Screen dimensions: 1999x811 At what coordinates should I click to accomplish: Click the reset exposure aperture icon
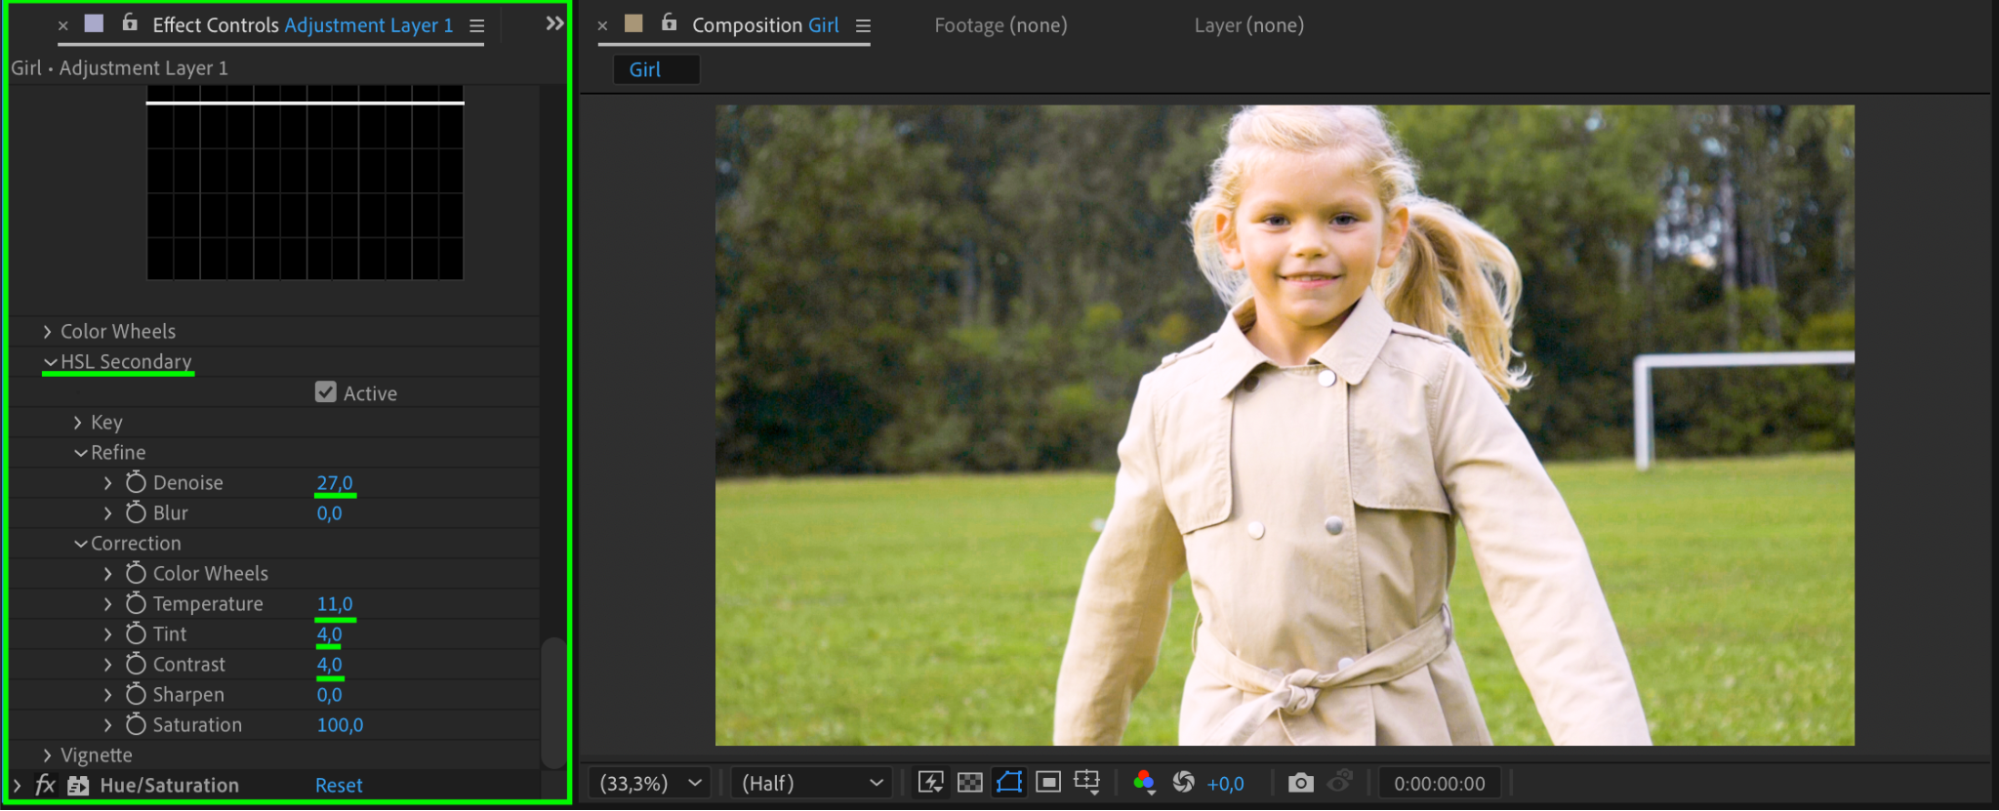click(1183, 782)
